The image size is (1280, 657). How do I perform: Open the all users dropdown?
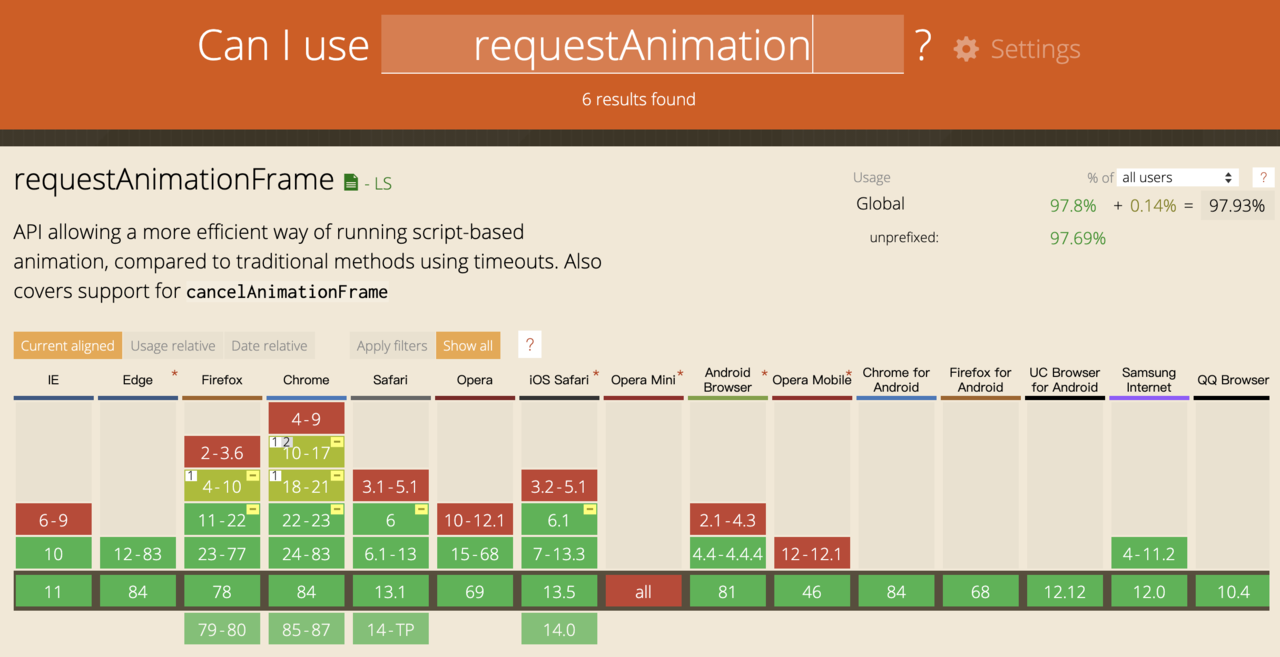1178,177
